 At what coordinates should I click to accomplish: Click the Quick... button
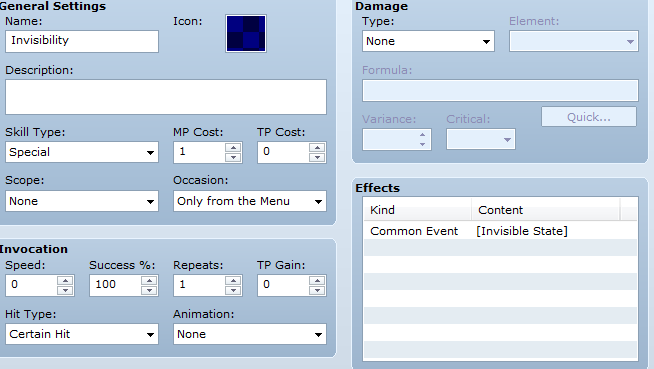click(589, 117)
